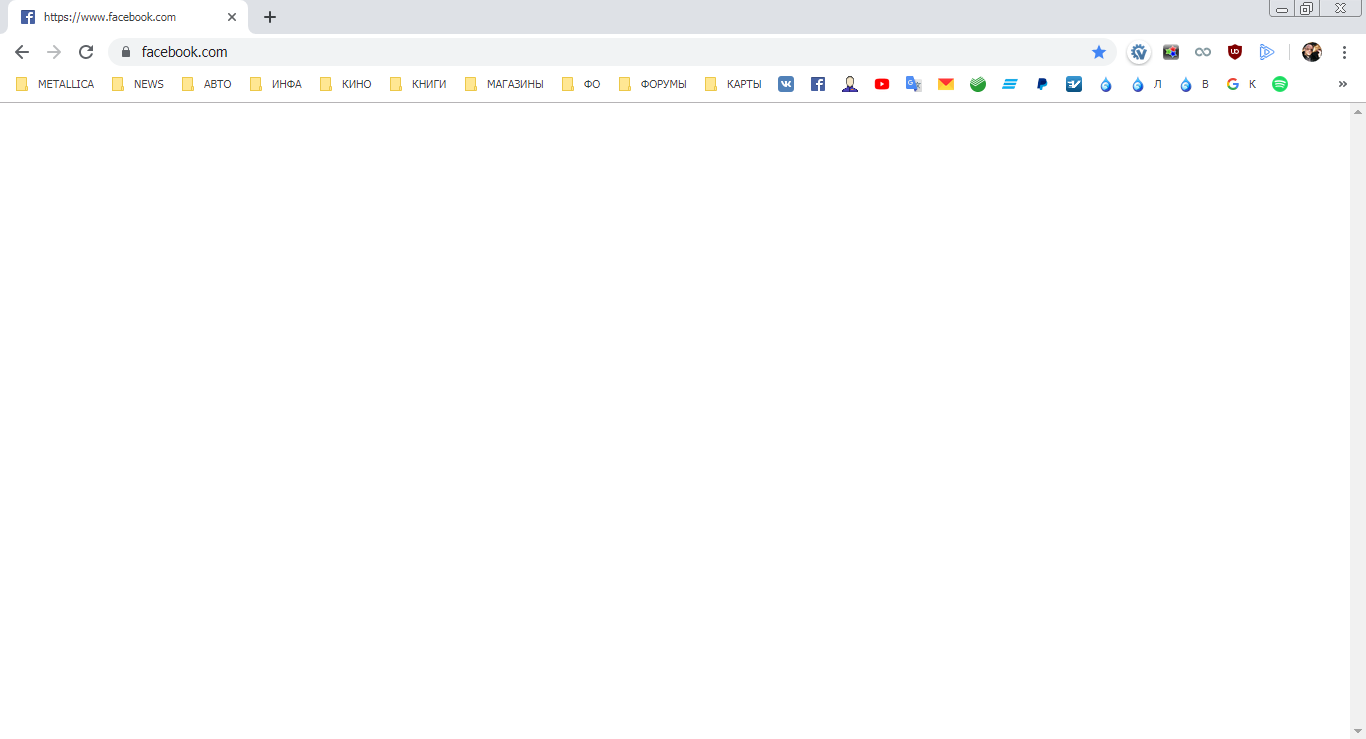Expand the АВТО bookmarks folder
1366x739 pixels.
207,84
